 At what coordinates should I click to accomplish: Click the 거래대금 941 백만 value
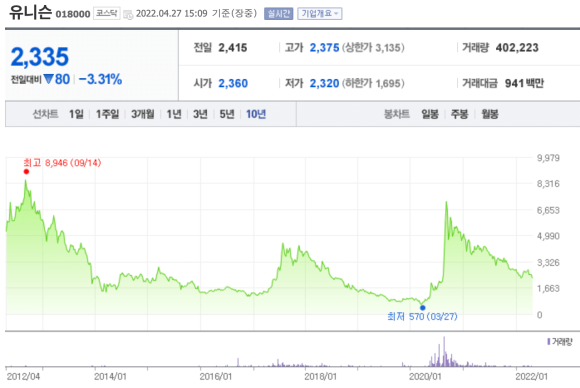tap(524, 84)
